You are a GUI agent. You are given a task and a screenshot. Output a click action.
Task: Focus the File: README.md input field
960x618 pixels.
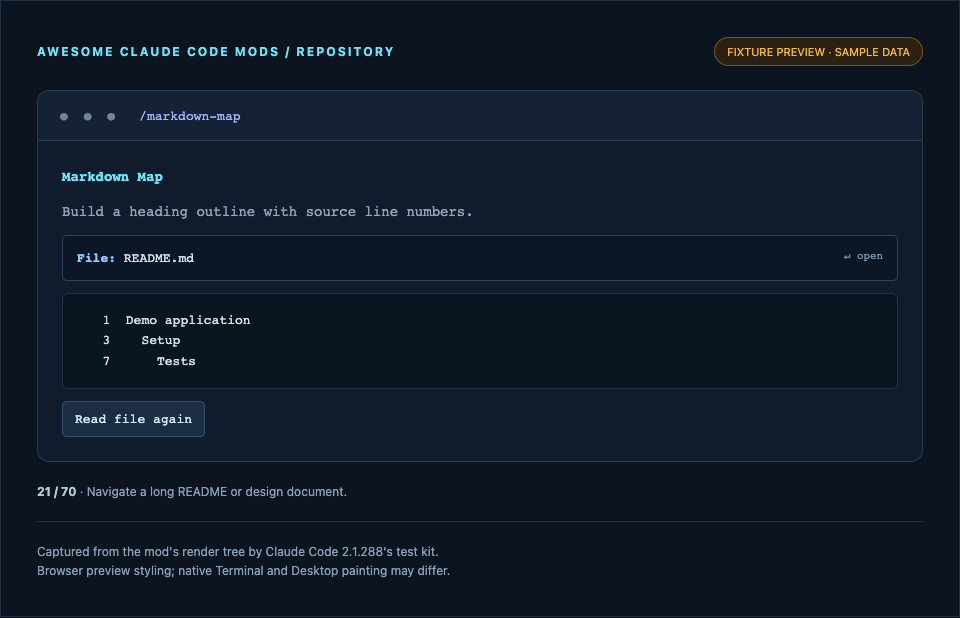pos(479,258)
